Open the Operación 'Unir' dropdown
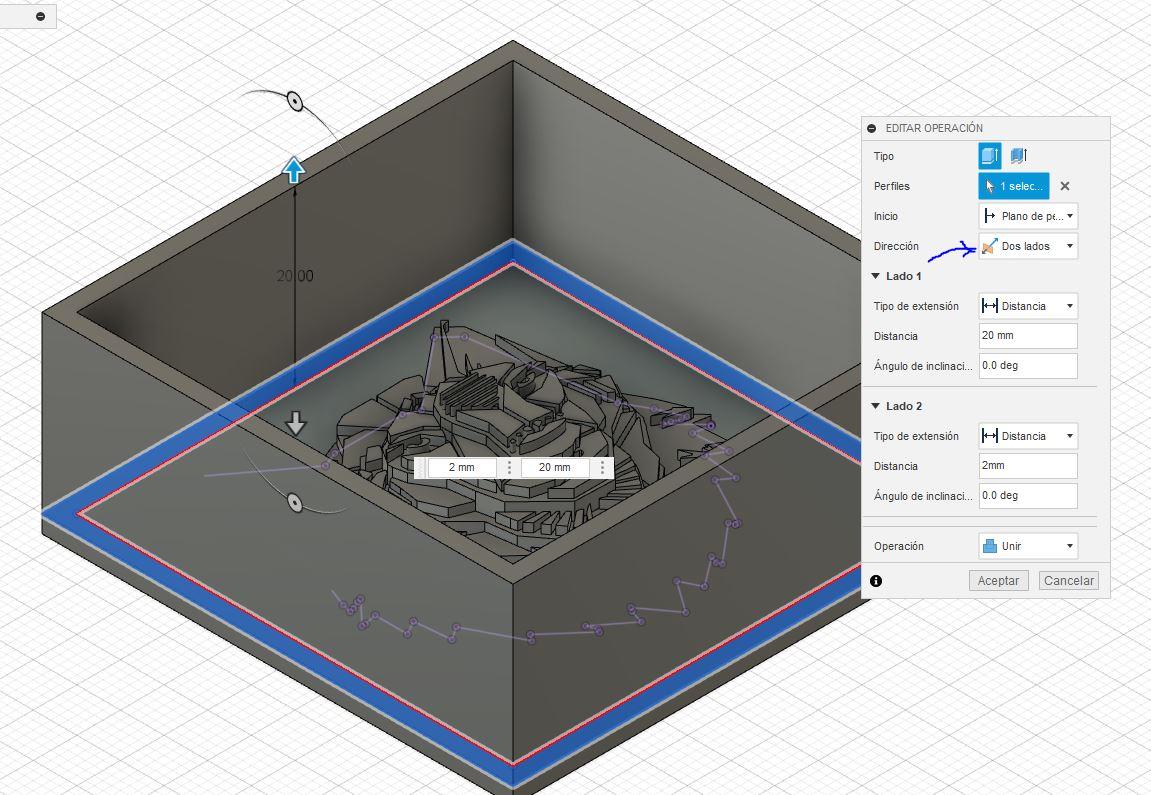 [1028, 546]
